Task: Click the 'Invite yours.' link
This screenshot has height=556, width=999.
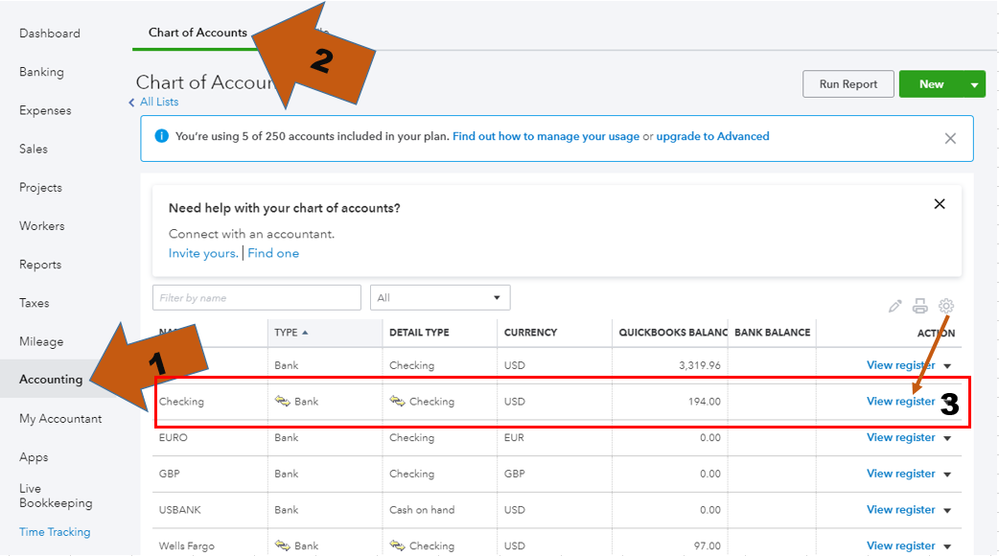Action: [x=203, y=253]
